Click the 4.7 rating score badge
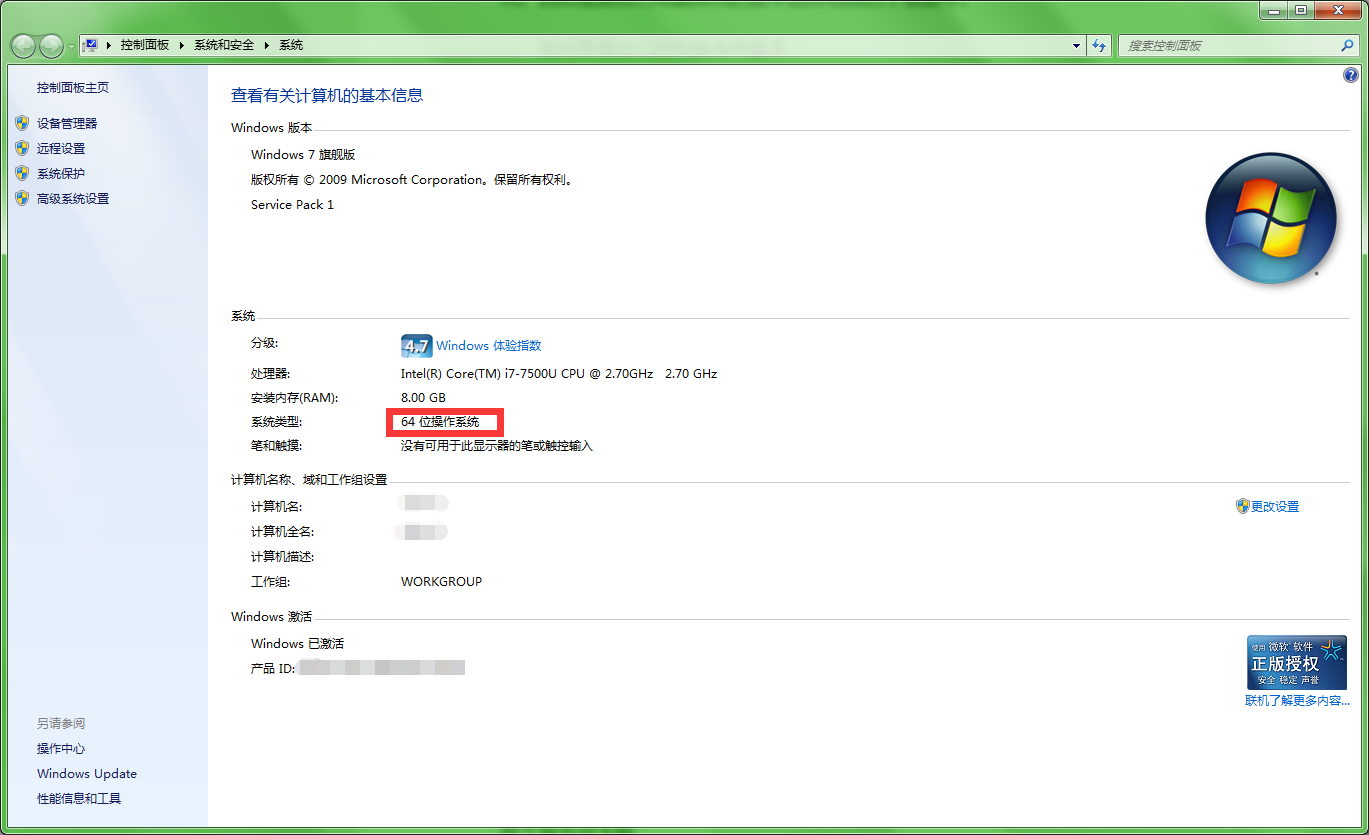The height and width of the screenshot is (835, 1369). (x=416, y=346)
